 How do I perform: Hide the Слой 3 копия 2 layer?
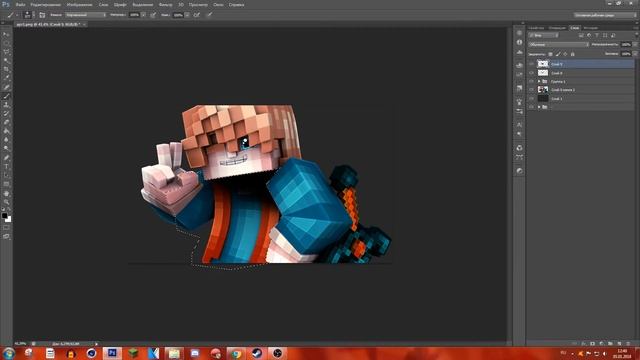[x=531, y=90]
